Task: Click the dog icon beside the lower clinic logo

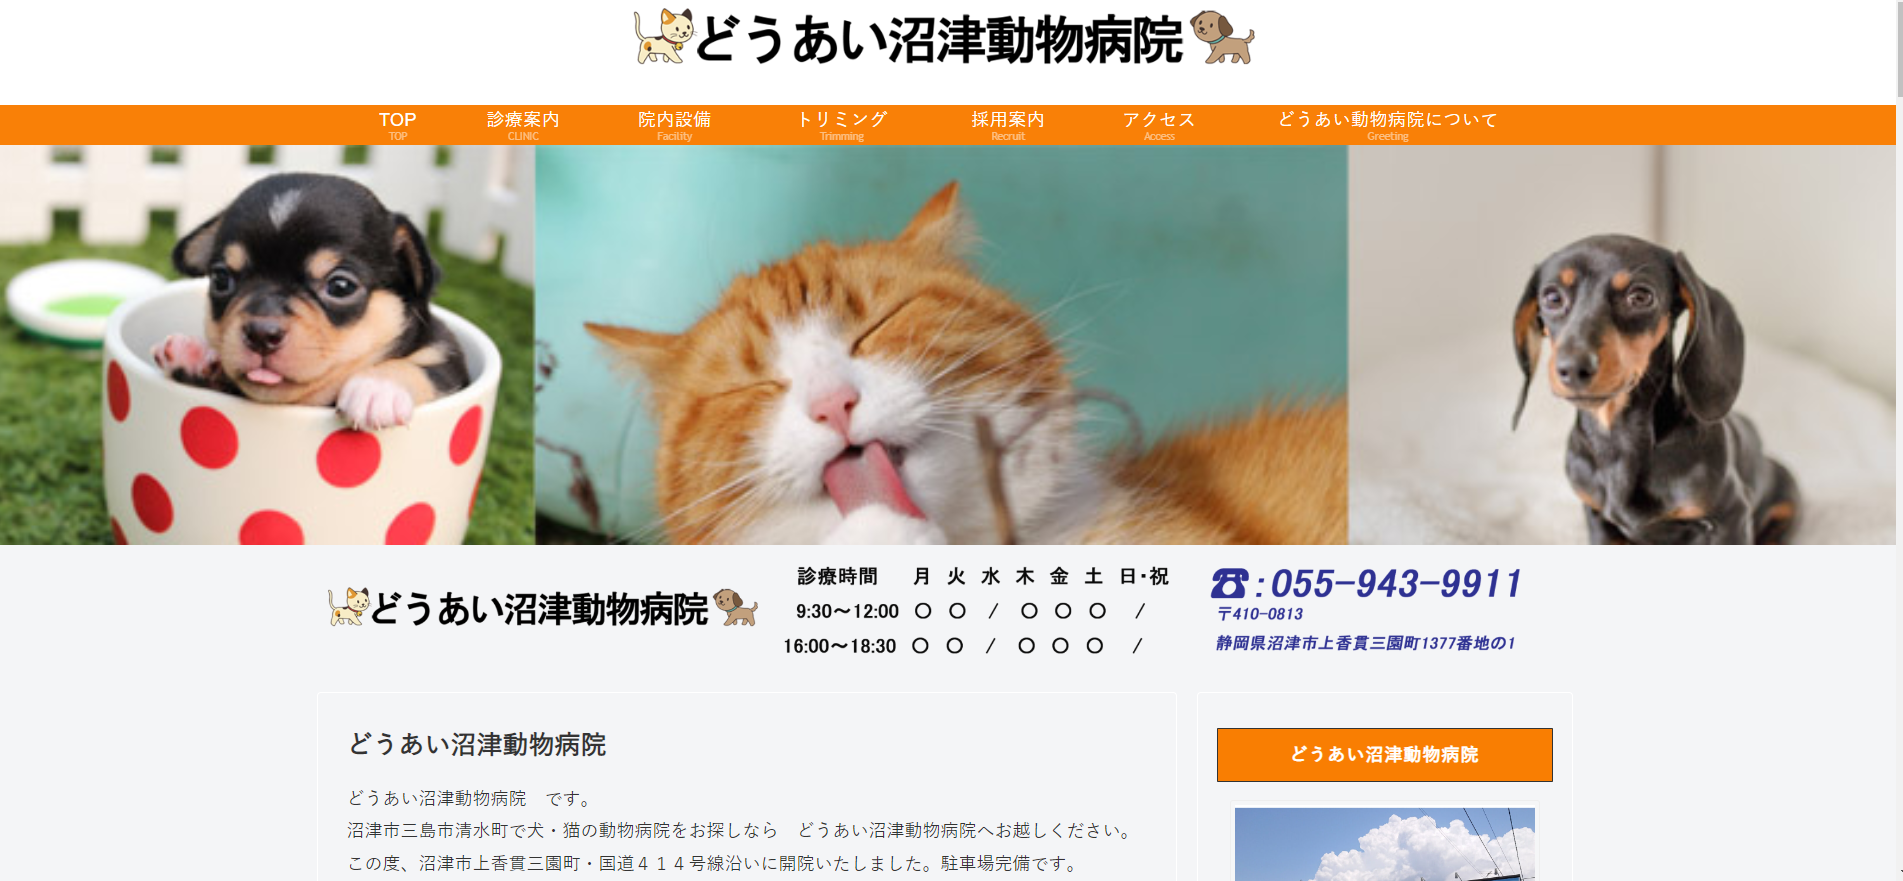Action: [x=736, y=607]
